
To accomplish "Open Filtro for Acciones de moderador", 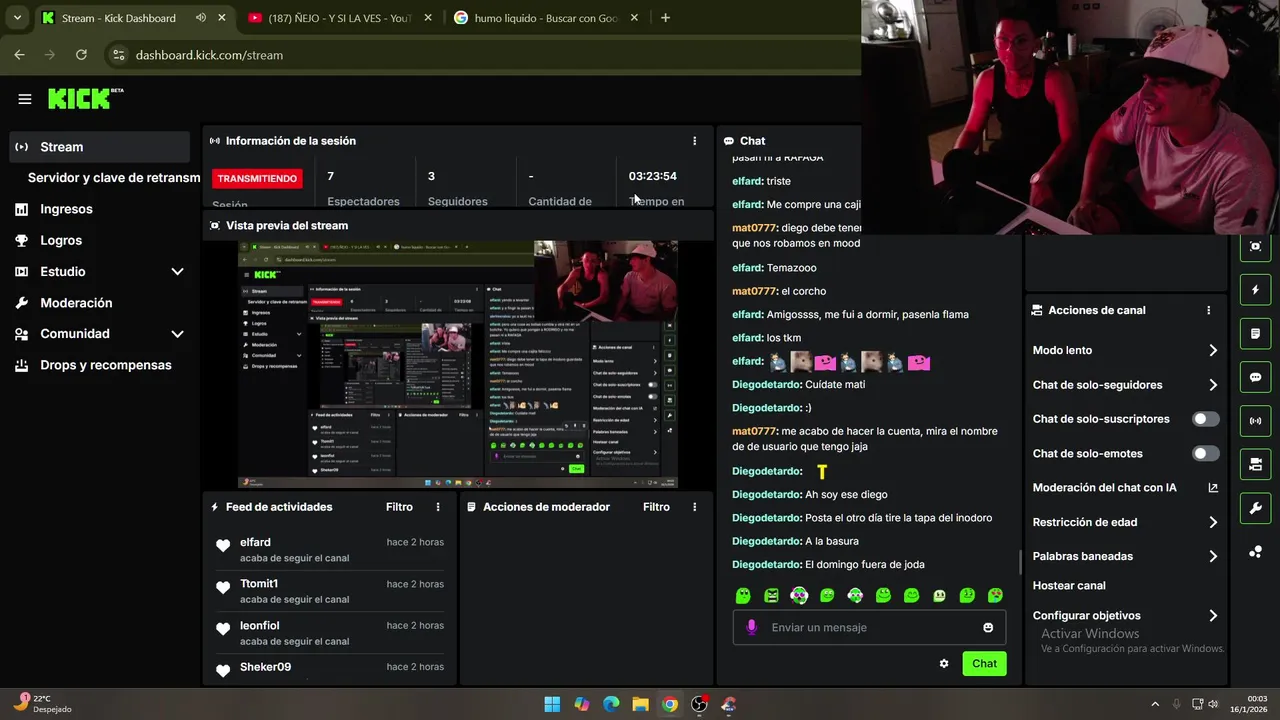I will tap(656, 507).
